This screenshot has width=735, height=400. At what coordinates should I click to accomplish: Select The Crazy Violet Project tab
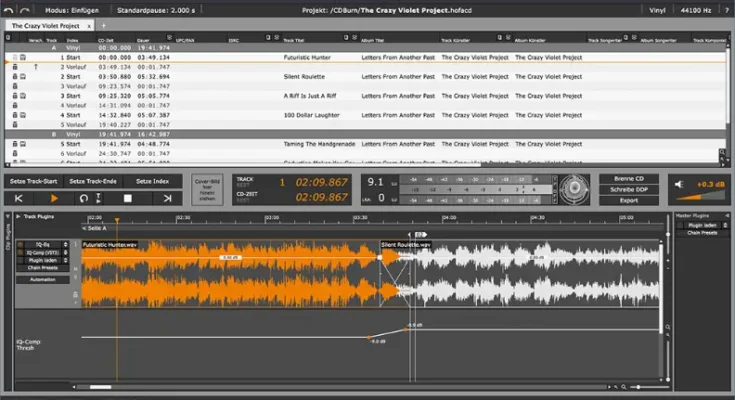coord(44,24)
